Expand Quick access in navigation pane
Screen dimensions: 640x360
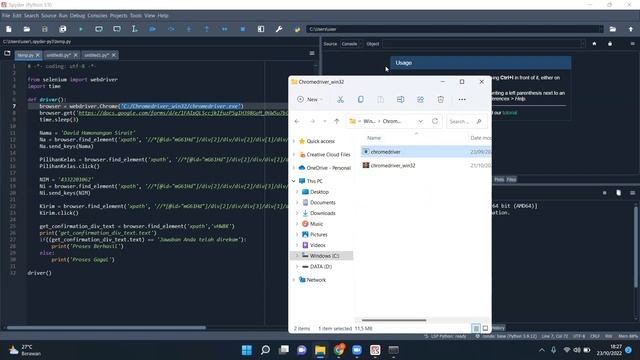(294, 141)
